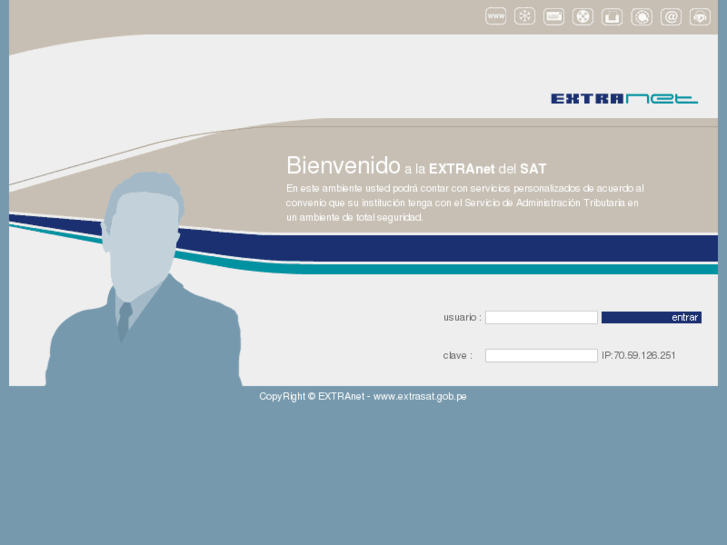This screenshot has height=545, width=727.
Task: Click the "En este ambiente usted podrá" paragraph
Action: point(465,203)
